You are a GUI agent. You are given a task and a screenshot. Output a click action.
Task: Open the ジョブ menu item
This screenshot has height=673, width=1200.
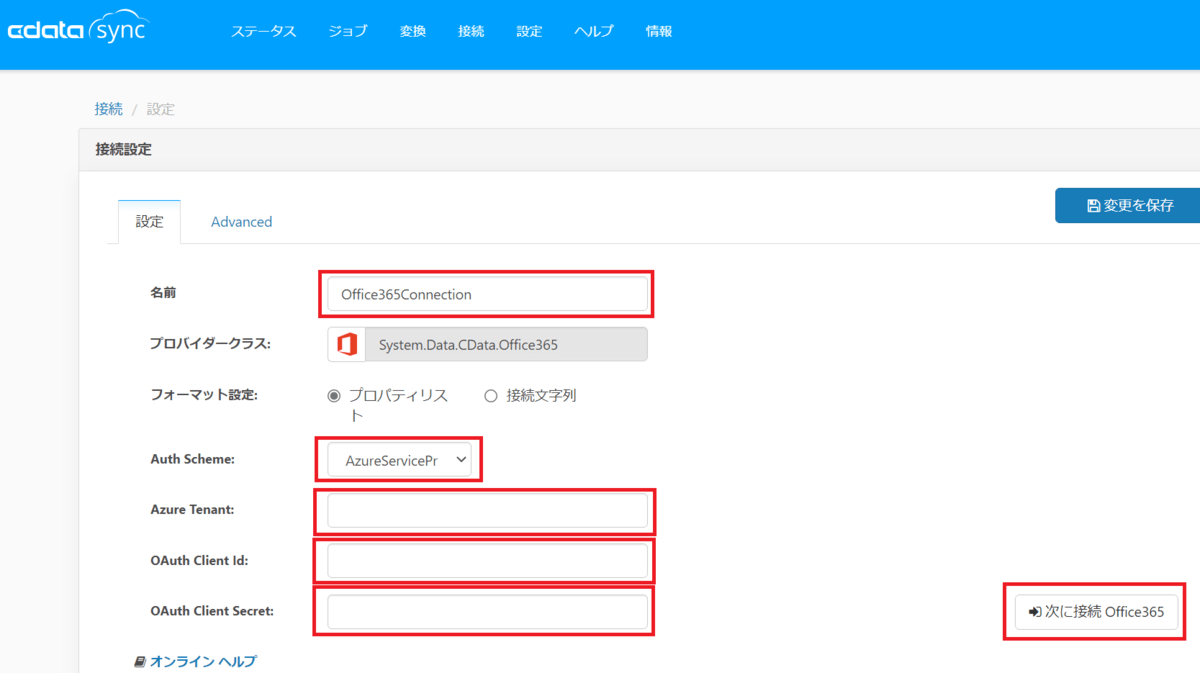click(348, 31)
